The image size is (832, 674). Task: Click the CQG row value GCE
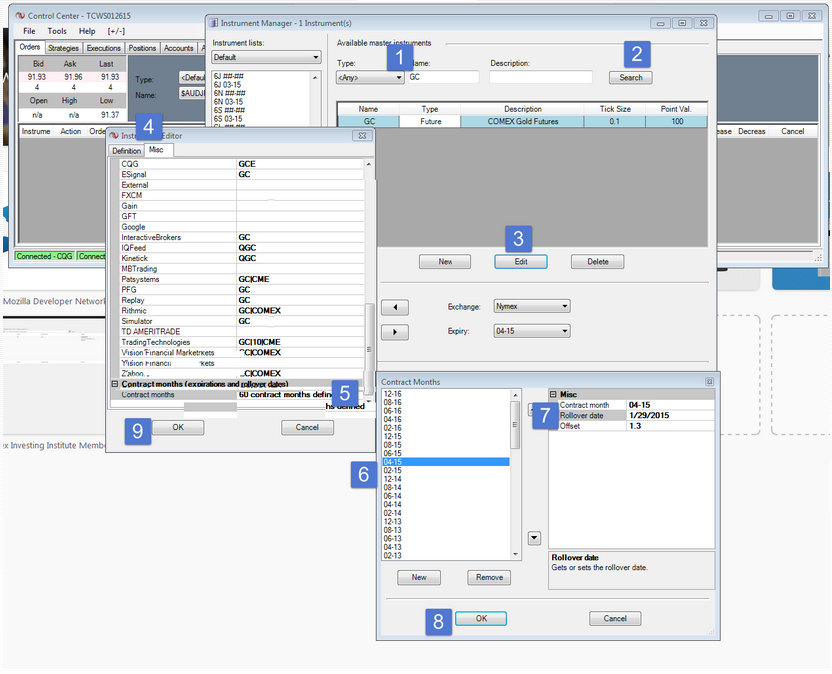tap(300, 164)
